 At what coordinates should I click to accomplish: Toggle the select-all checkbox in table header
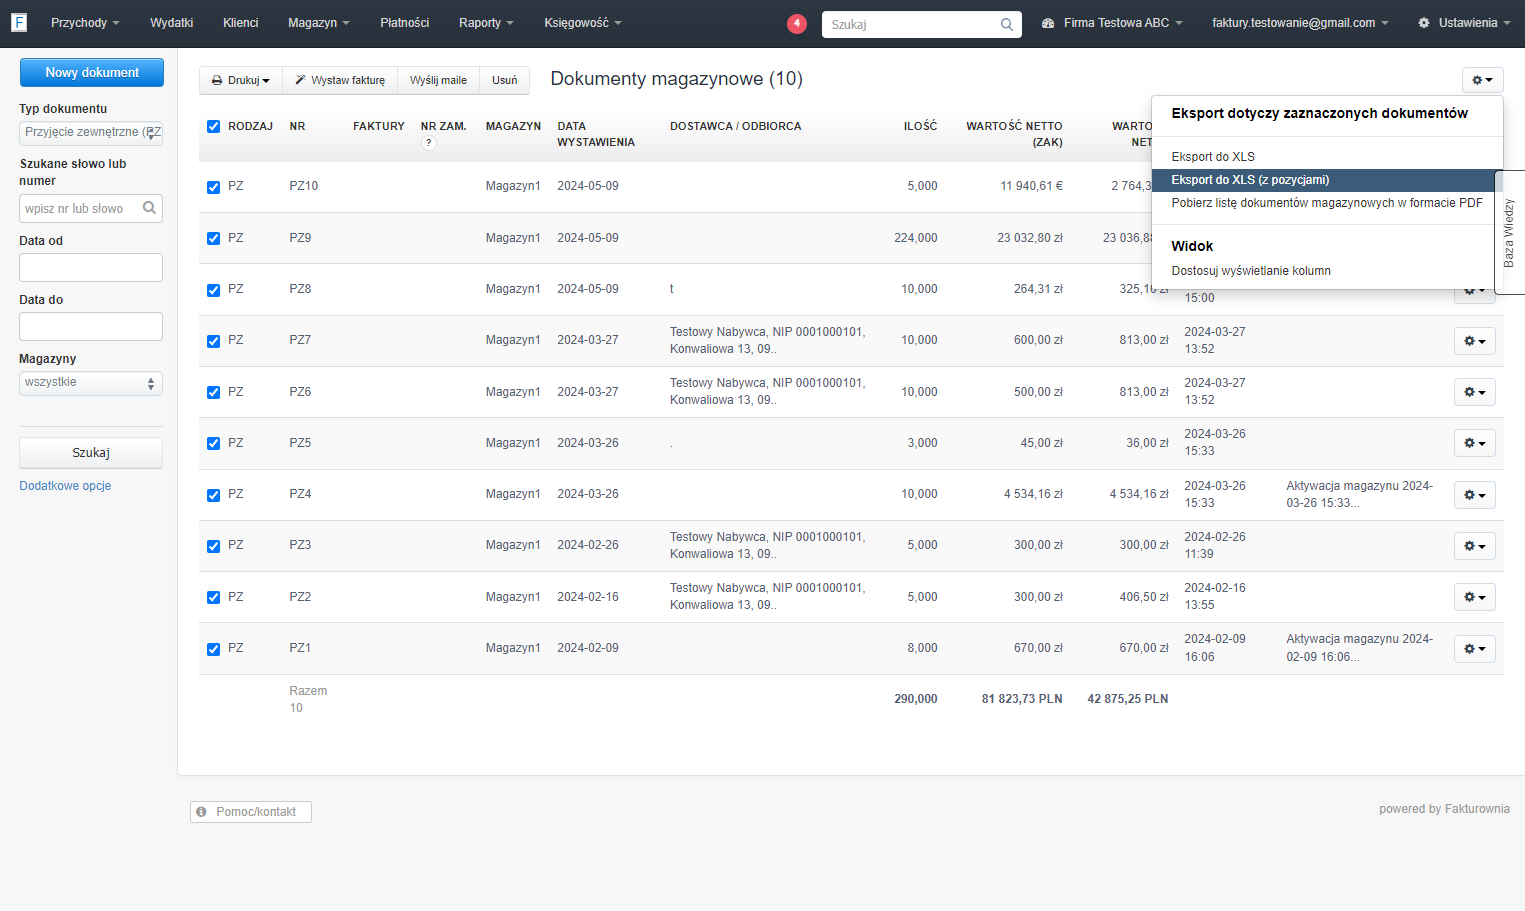[213, 126]
